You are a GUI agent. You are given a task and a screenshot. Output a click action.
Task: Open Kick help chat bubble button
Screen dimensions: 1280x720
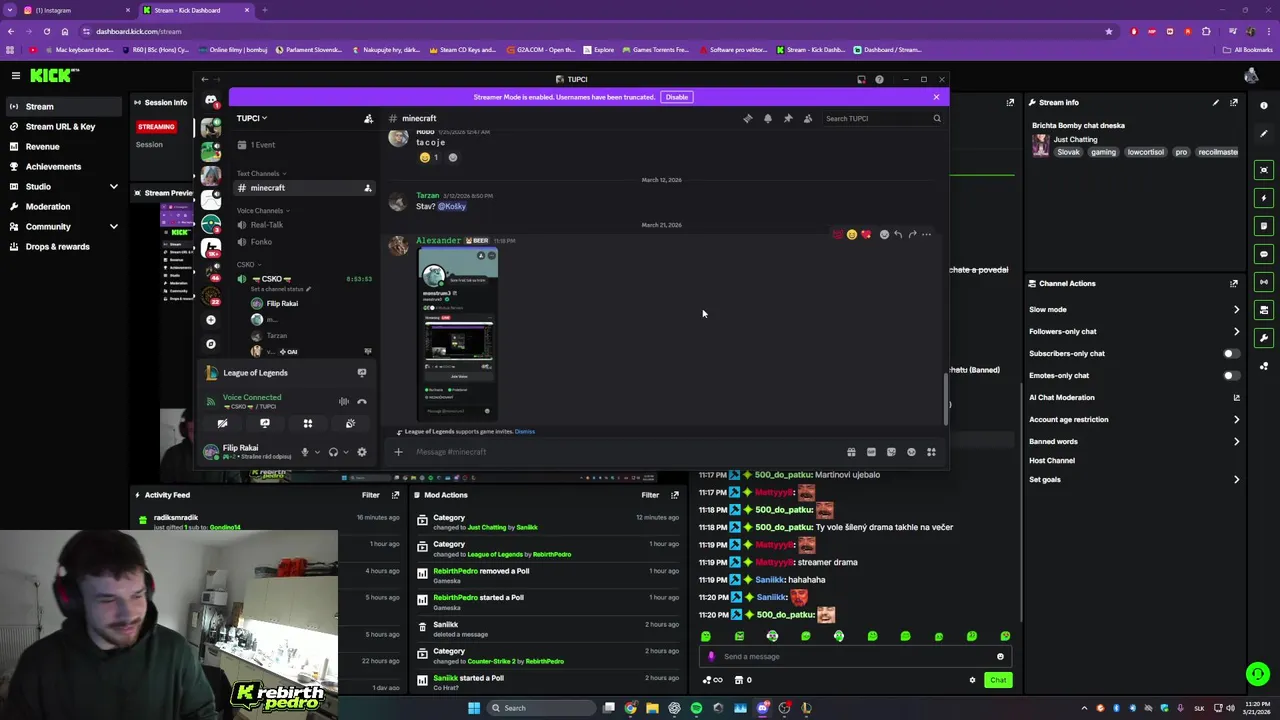(x=1258, y=674)
